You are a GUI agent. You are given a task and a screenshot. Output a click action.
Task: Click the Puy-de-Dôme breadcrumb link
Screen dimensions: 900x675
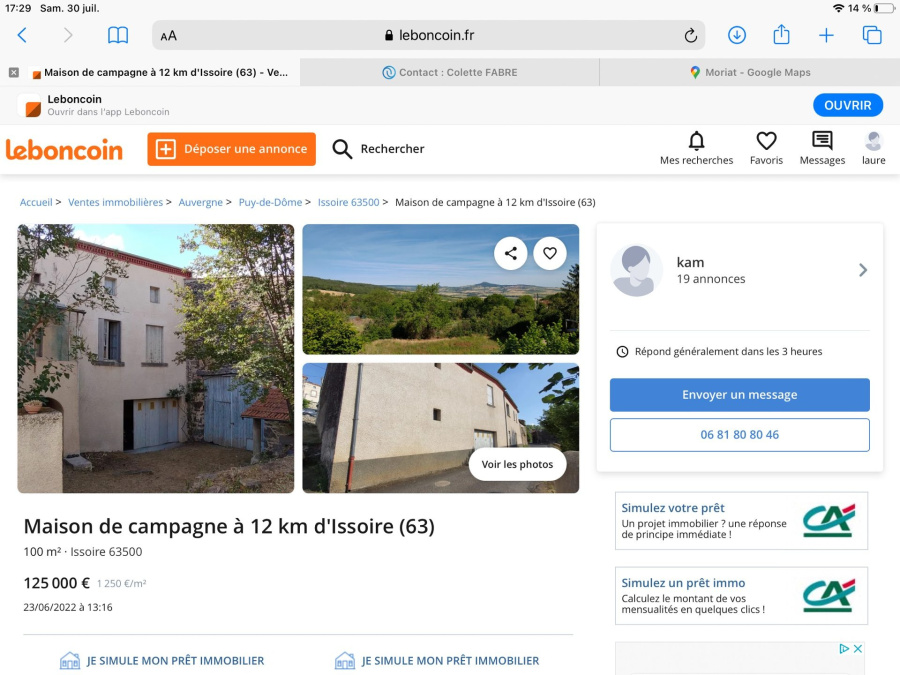click(270, 202)
